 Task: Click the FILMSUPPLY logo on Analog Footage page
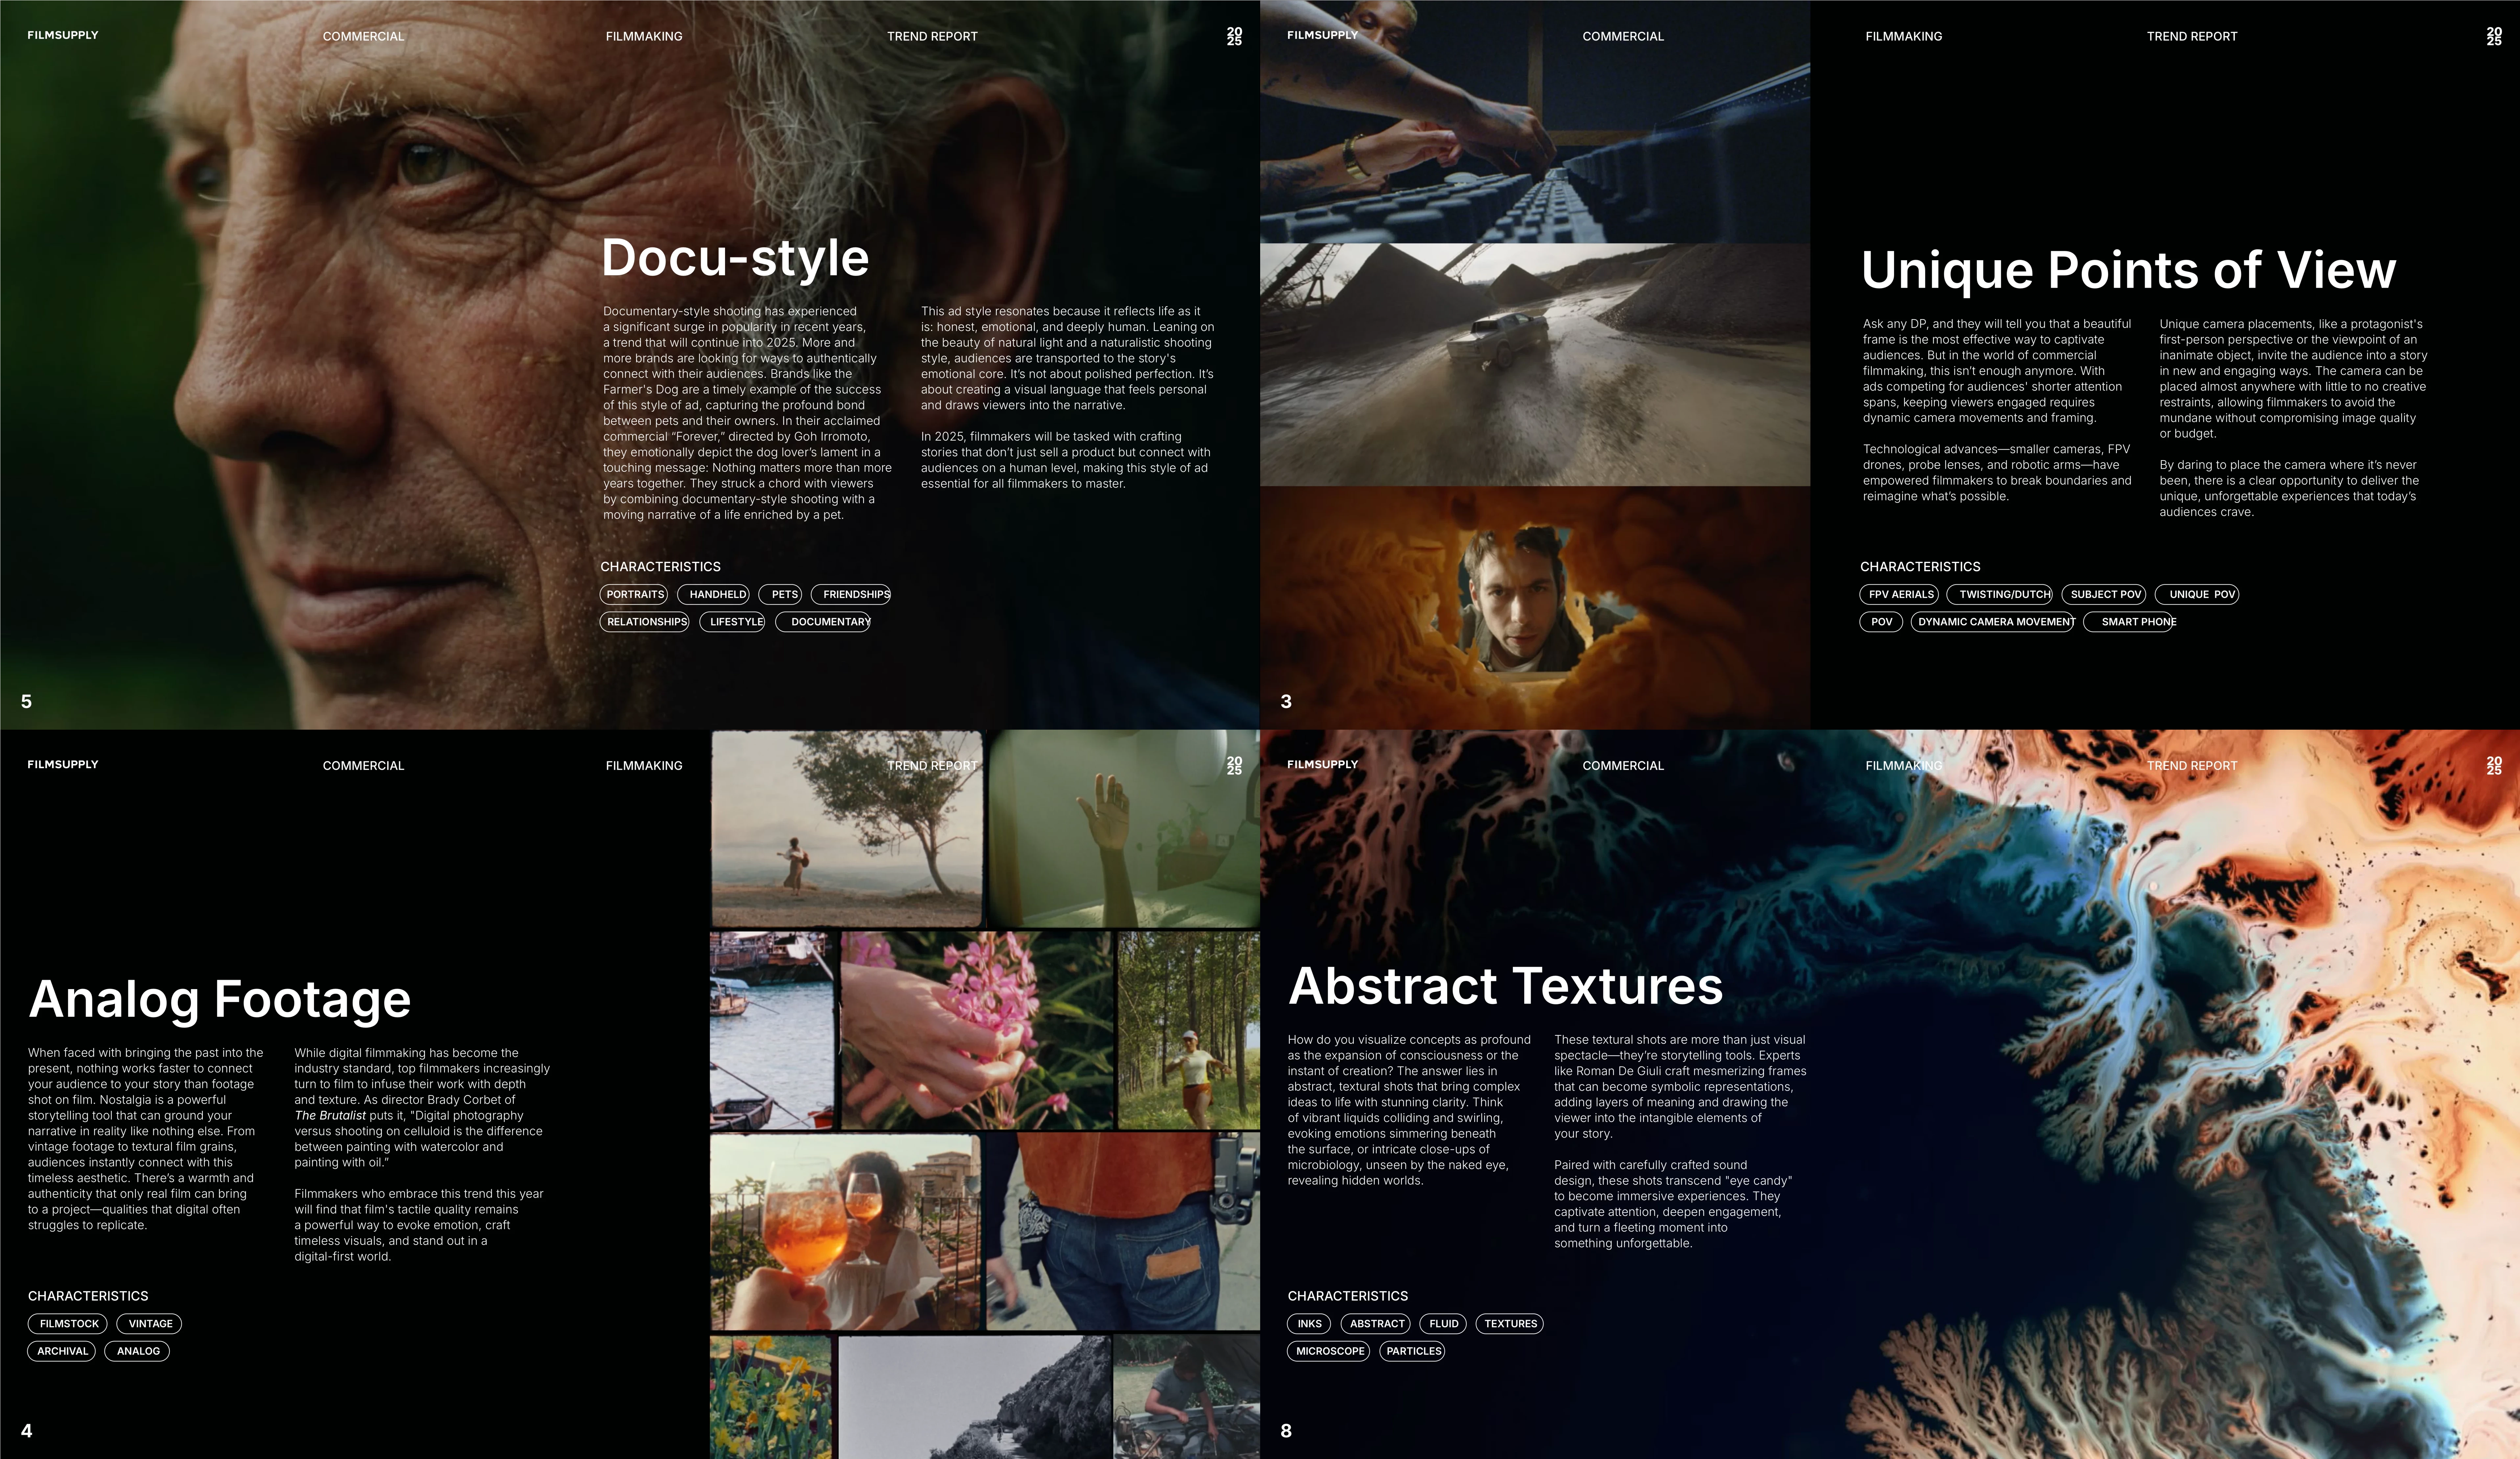(63, 764)
